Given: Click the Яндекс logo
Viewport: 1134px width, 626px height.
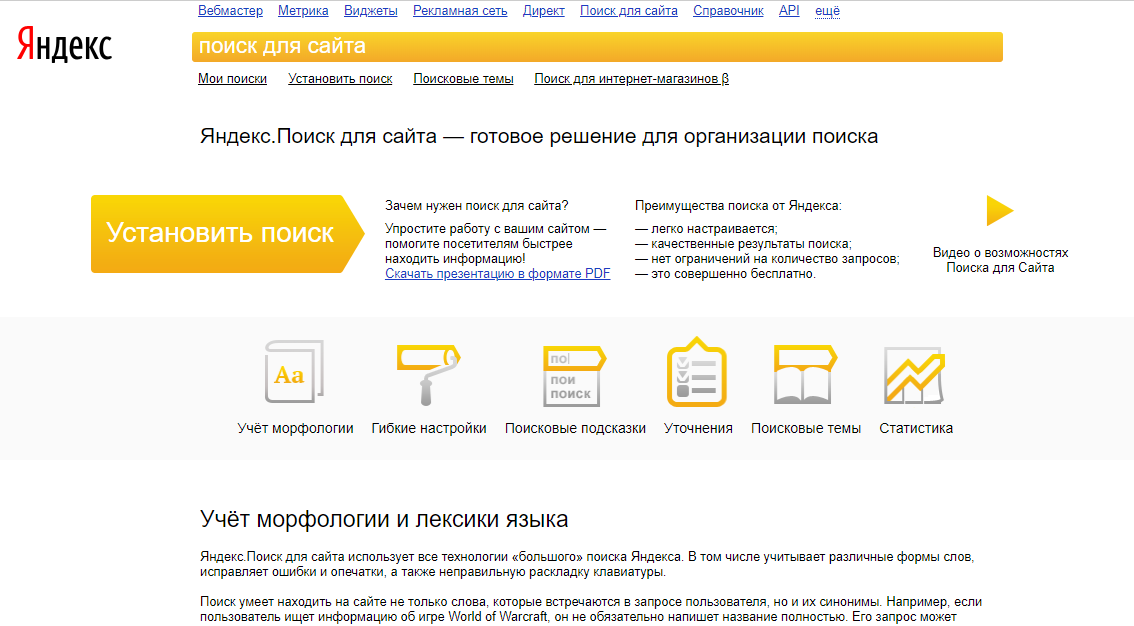Looking at the screenshot, I should point(64,45).
